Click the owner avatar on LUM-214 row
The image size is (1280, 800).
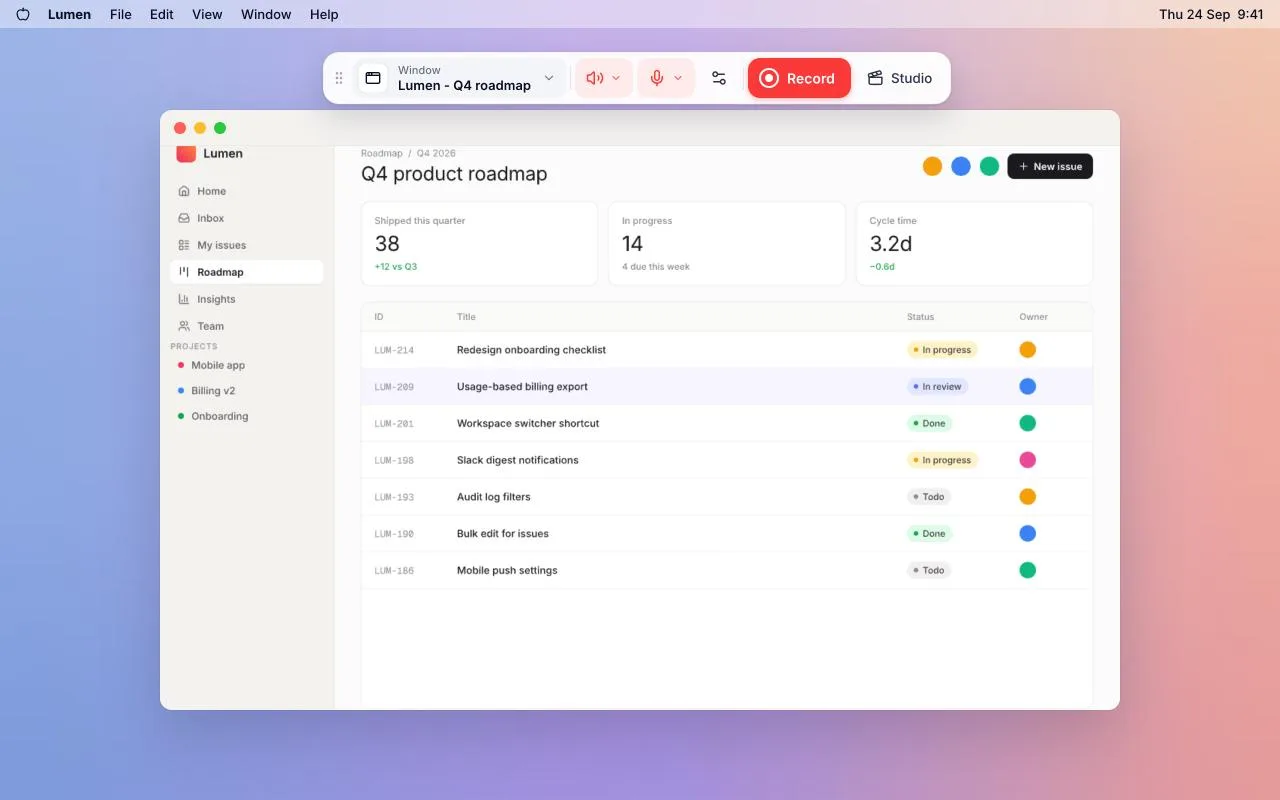pos(1027,350)
